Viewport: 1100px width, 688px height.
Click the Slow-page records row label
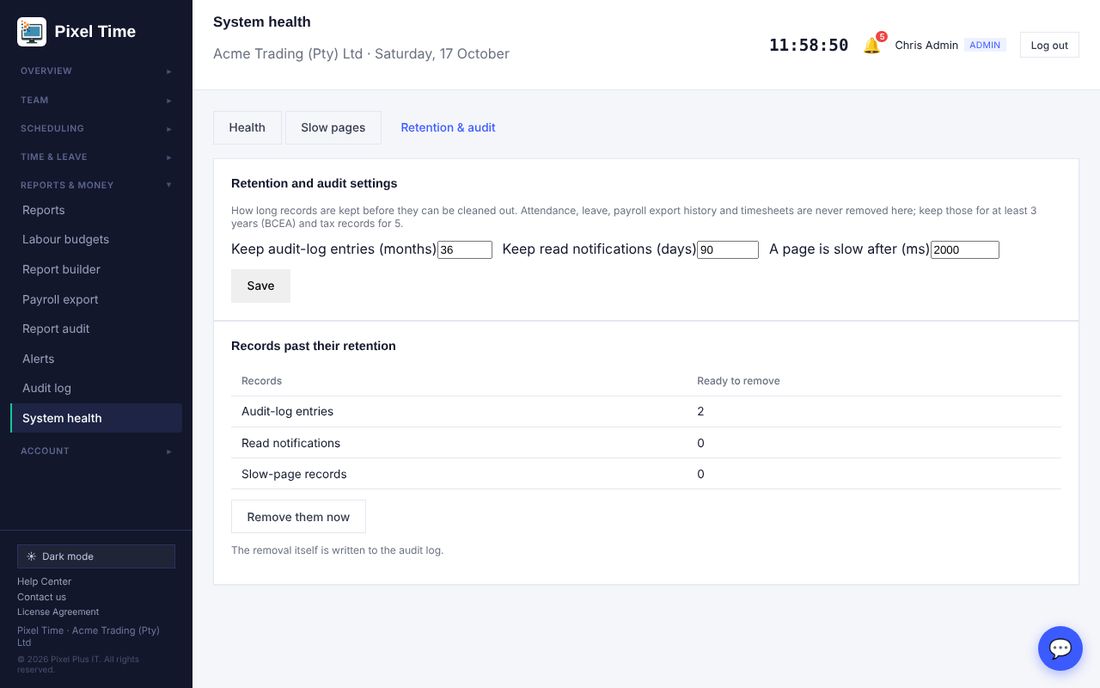[294, 474]
